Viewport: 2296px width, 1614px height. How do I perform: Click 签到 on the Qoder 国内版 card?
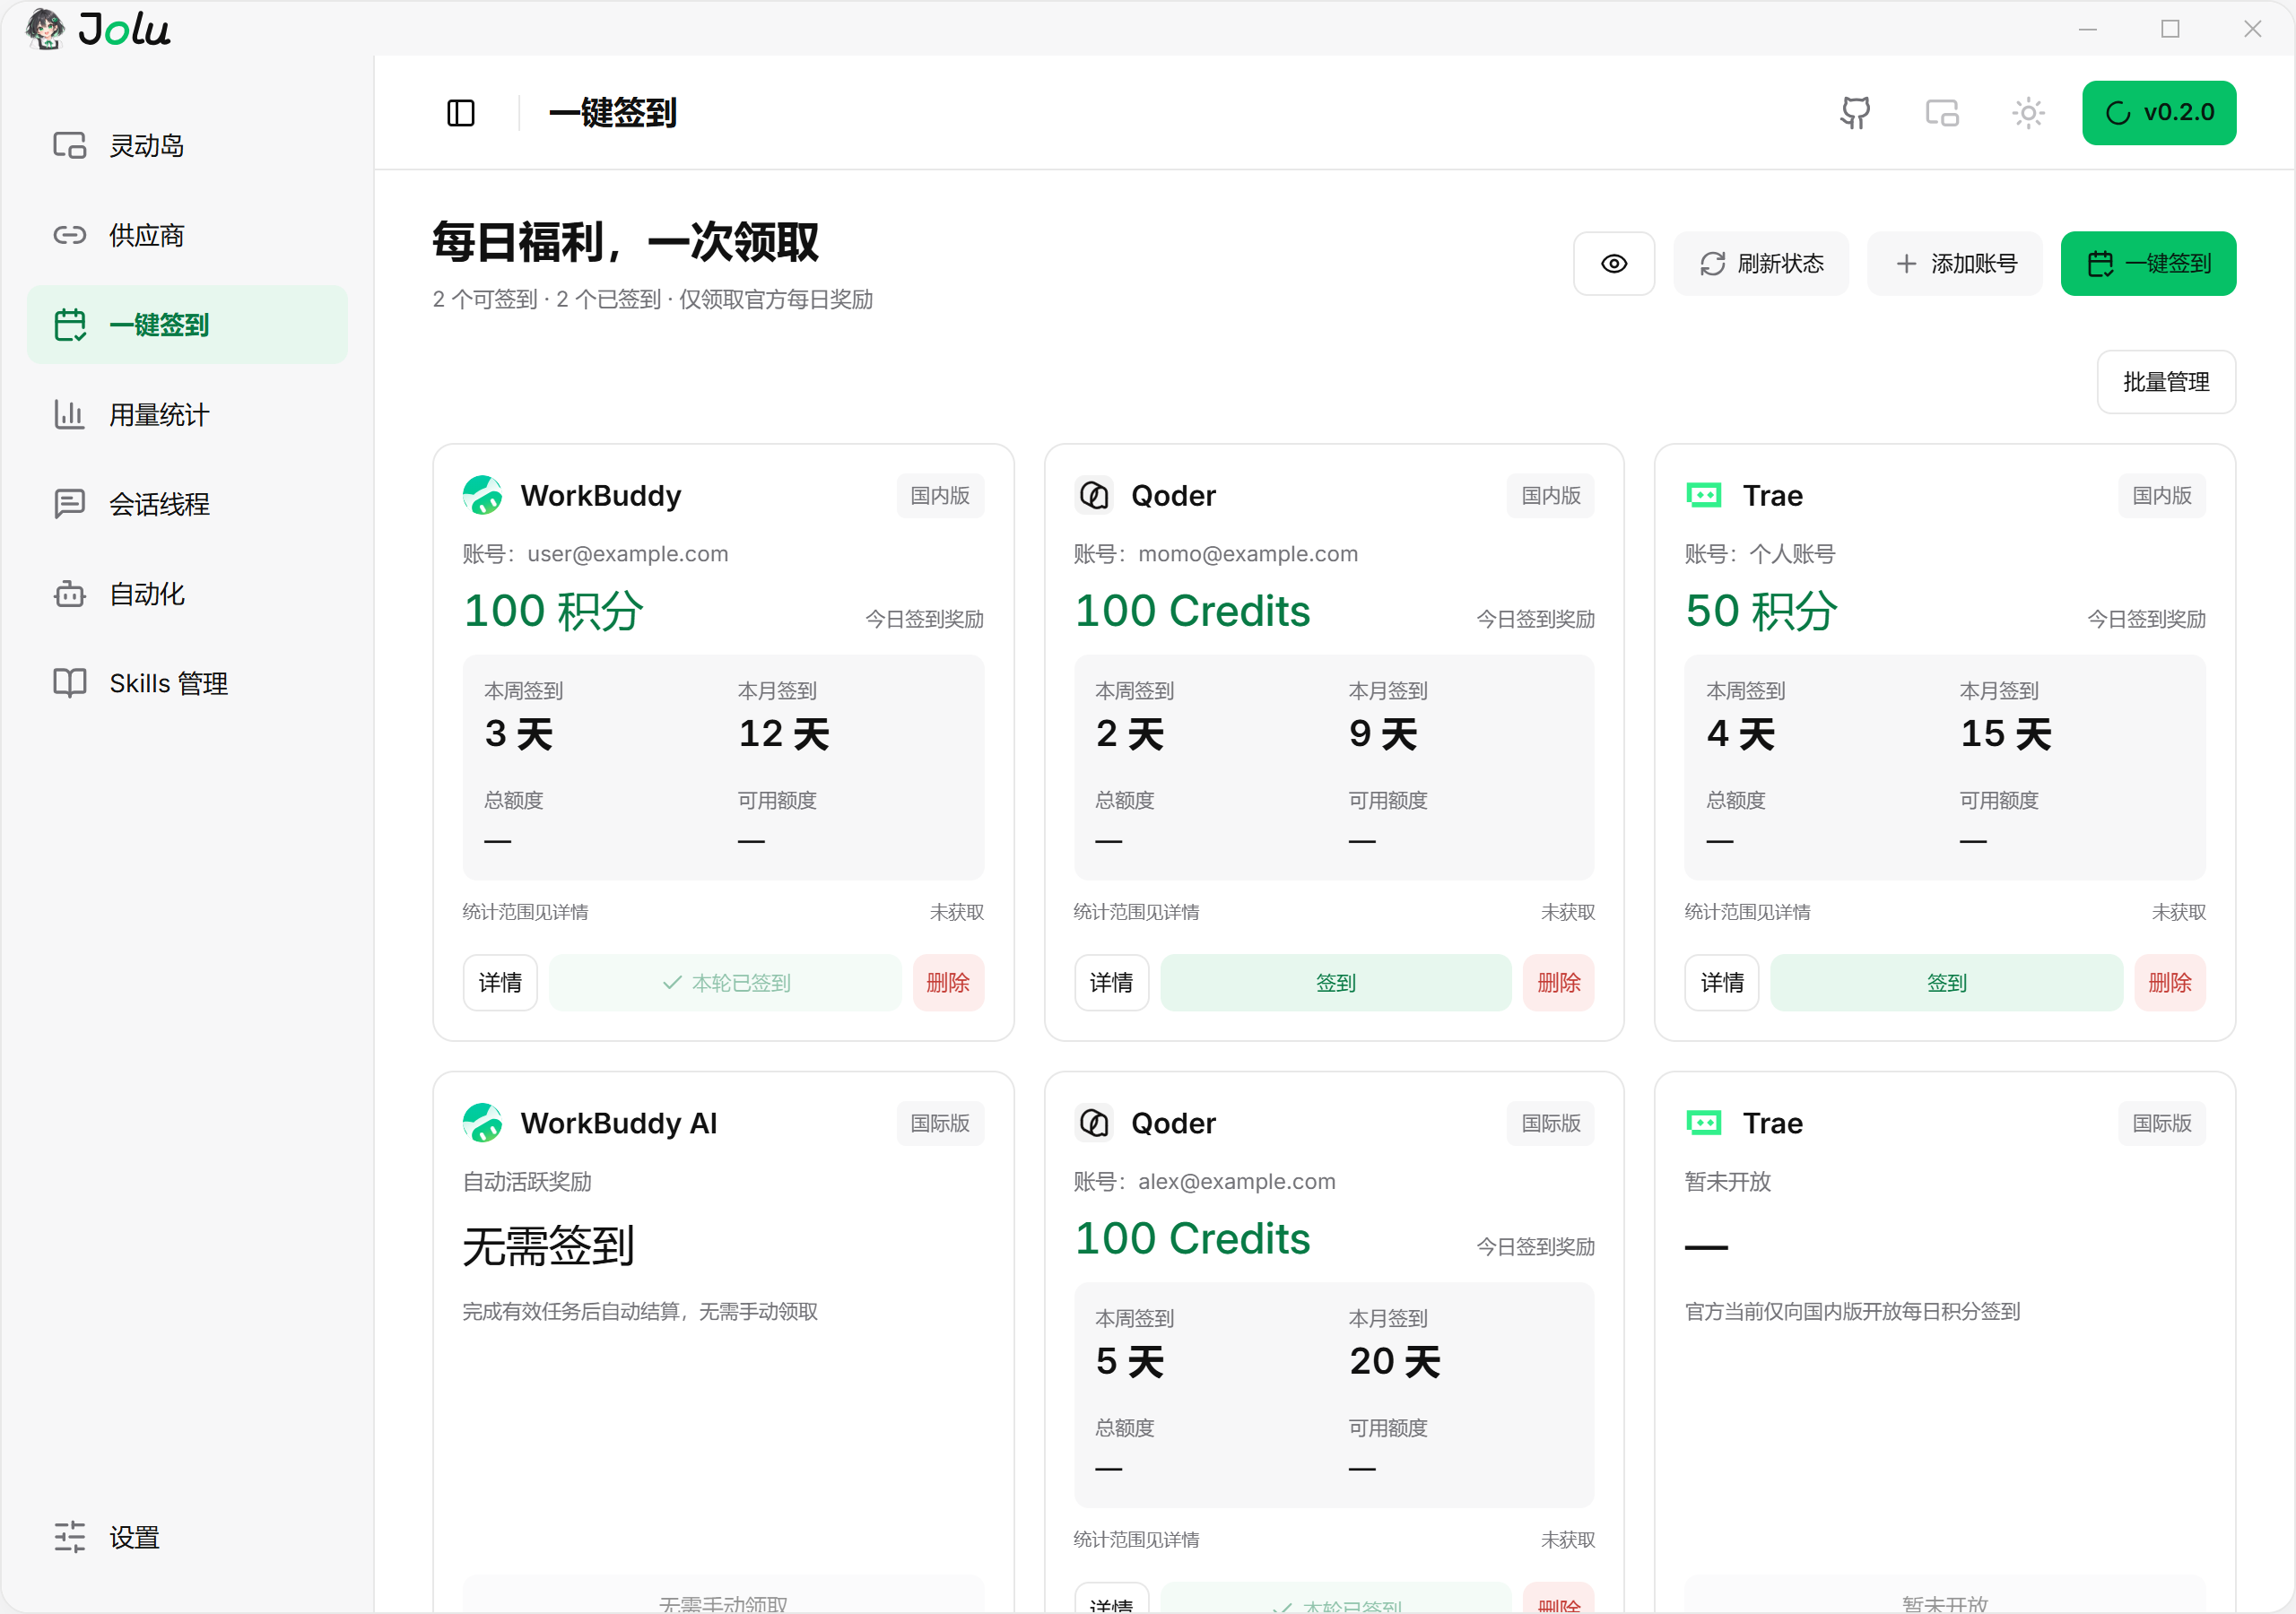click(1336, 983)
